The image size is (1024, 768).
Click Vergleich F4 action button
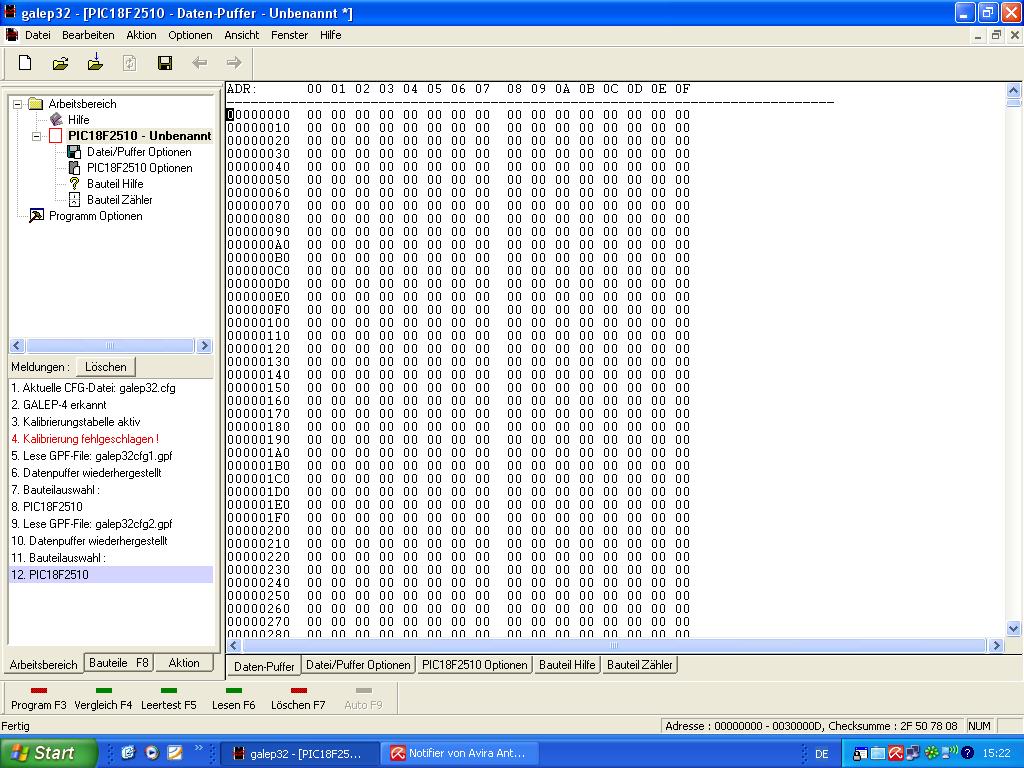(x=103, y=699)
